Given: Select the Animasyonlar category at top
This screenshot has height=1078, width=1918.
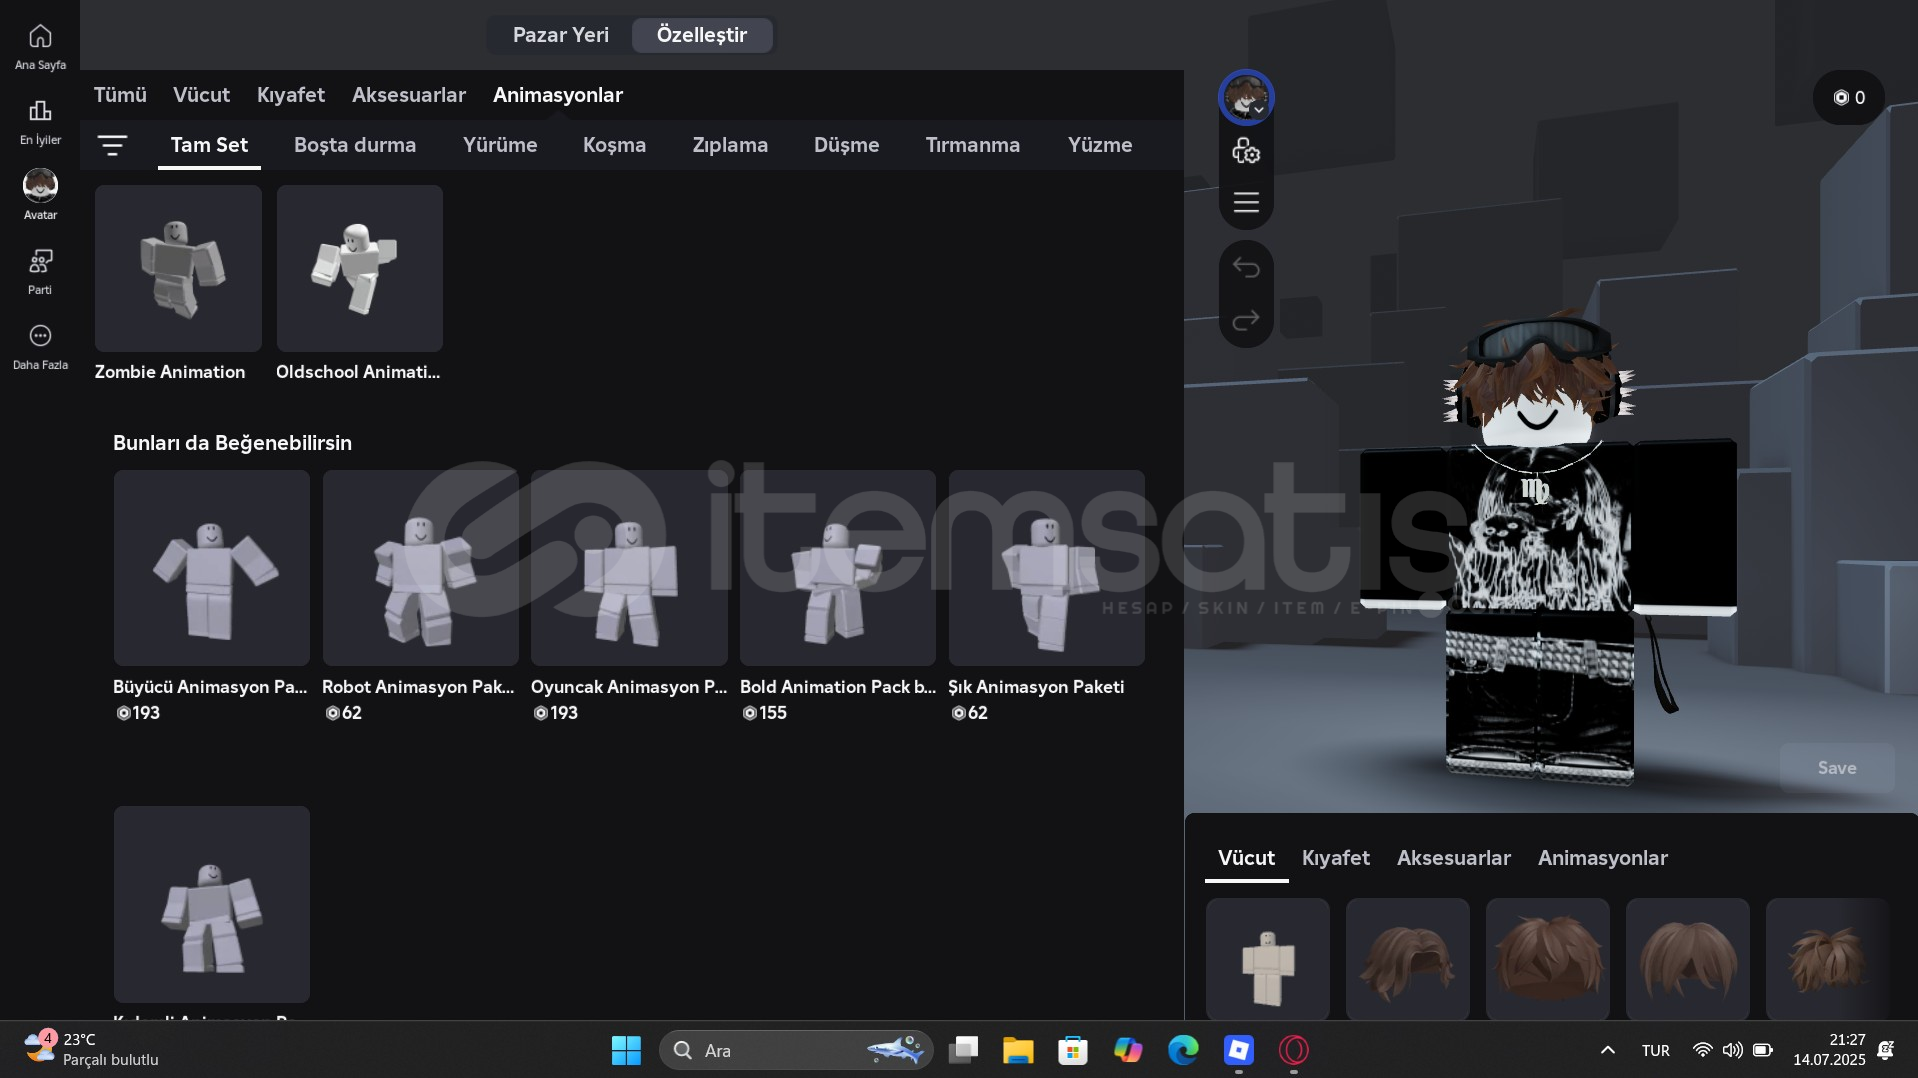Looking at the screenshot, I should 558,95.
